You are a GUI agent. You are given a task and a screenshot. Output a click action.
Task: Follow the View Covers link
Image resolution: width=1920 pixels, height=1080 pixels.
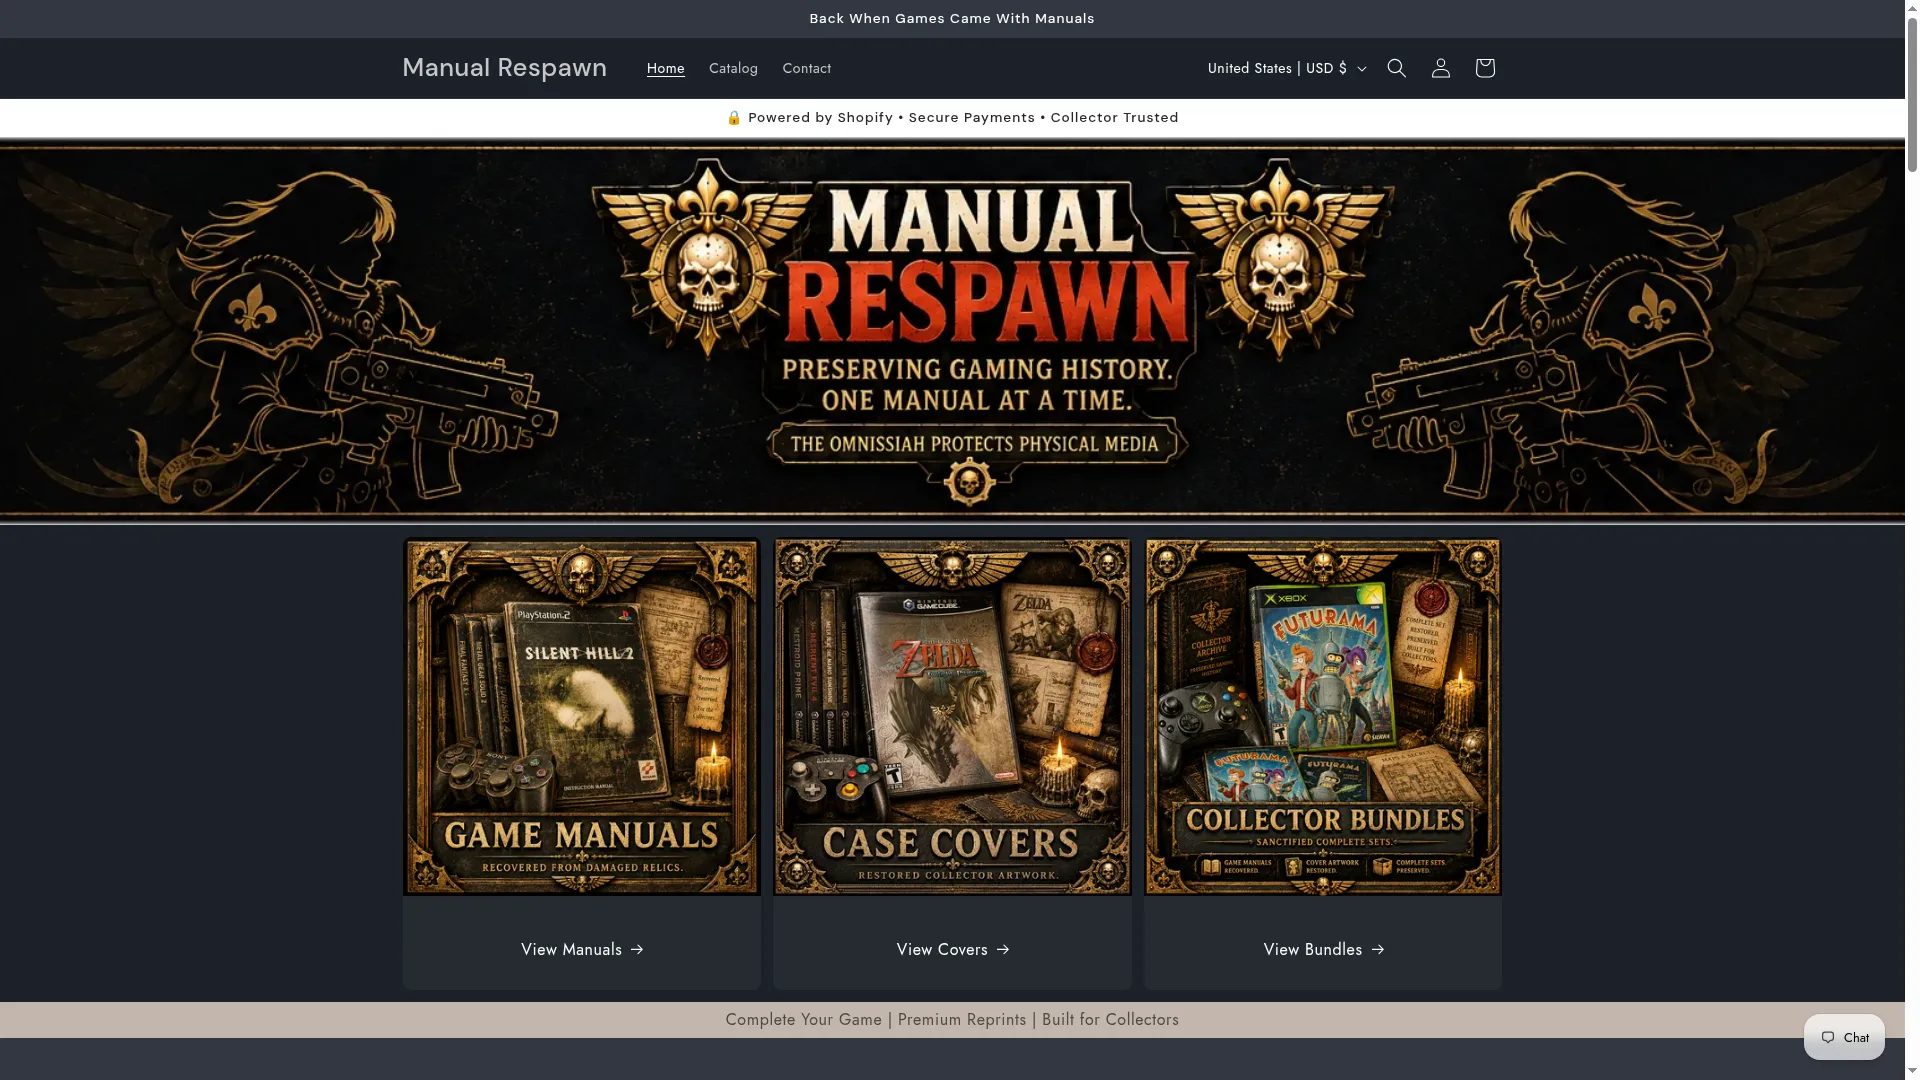tap(952, 950)
